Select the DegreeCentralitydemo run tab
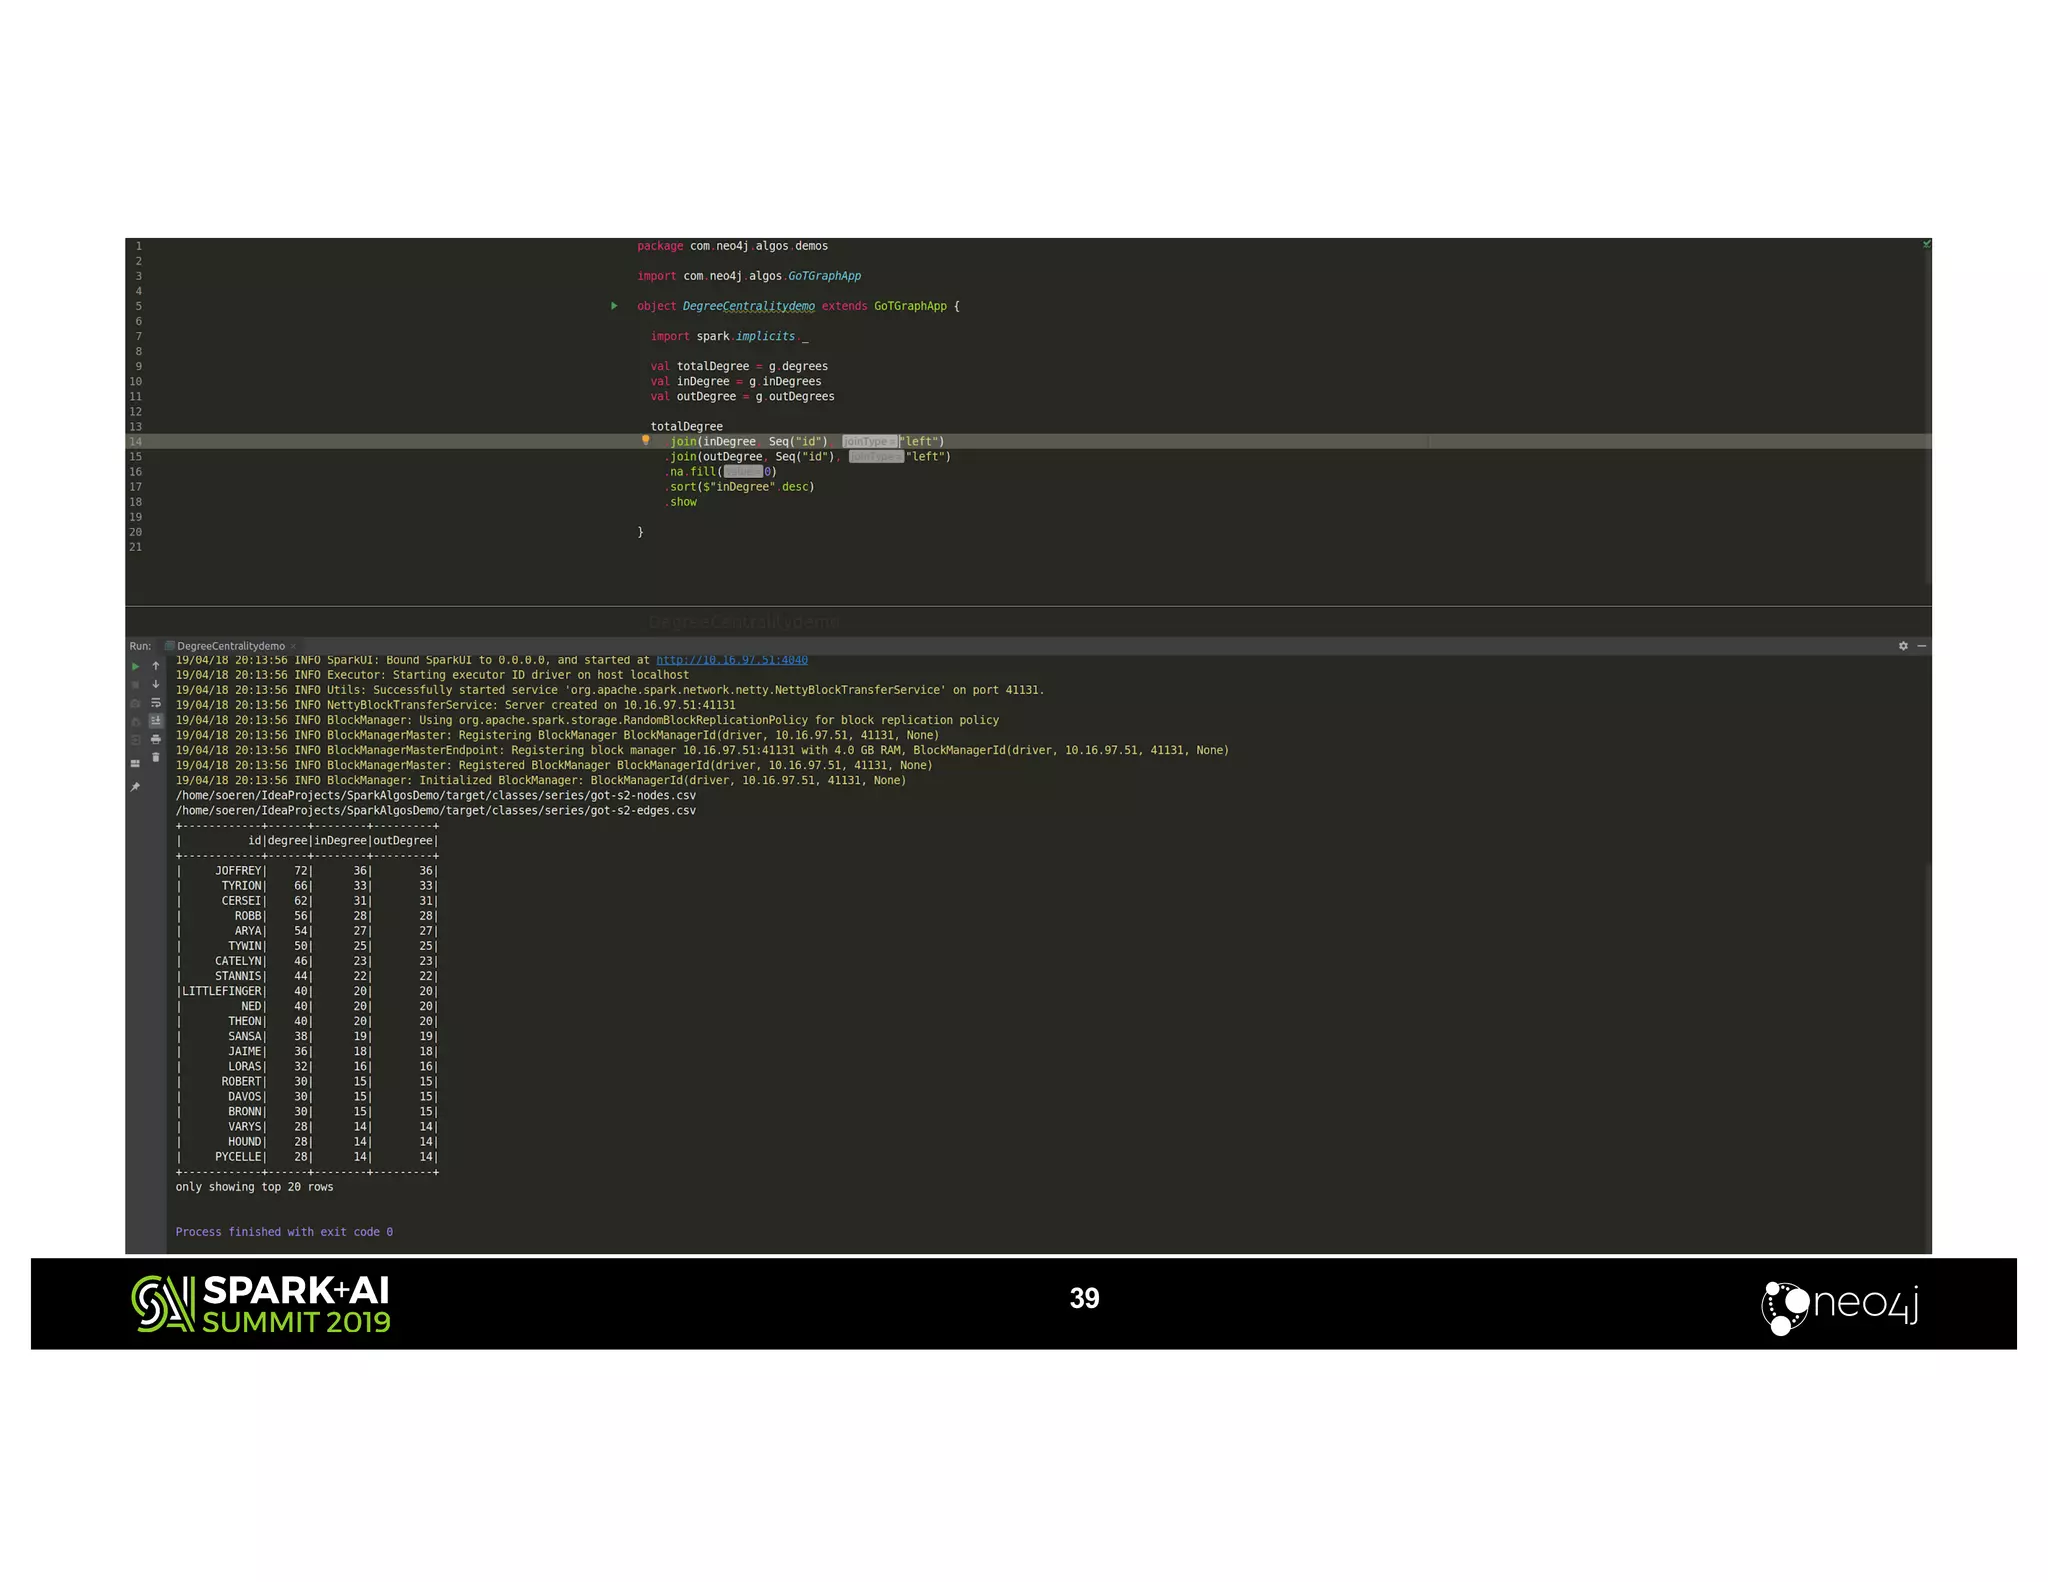This screenshot has width=2048, height=1582. click(230, 646)
